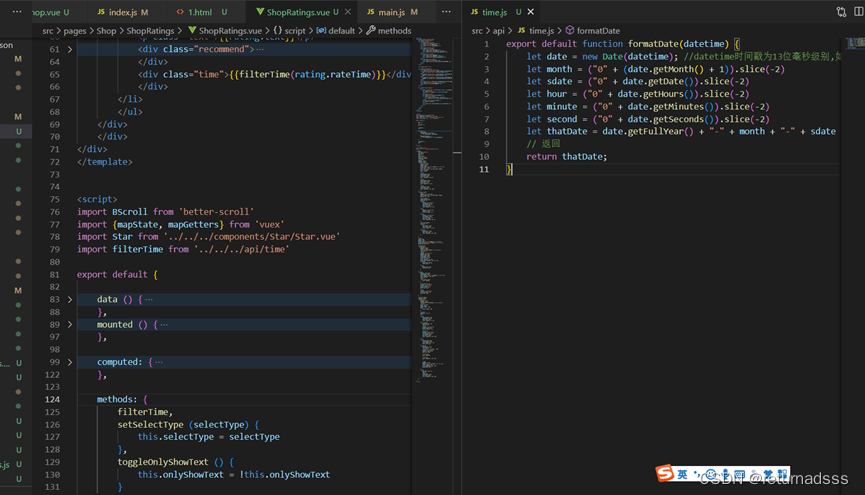The height and width of the screenshot is (495, 865).
Task: Open the ellipsis menu above the sidebar
Action: coord(17,12)
